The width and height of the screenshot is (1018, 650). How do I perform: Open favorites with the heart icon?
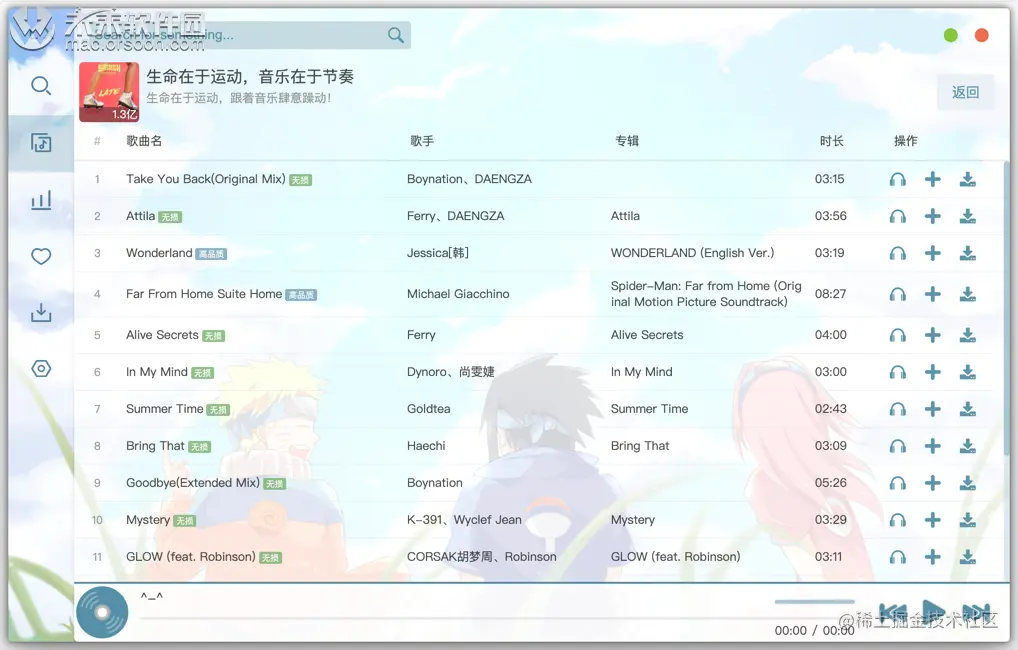(41, 256)
